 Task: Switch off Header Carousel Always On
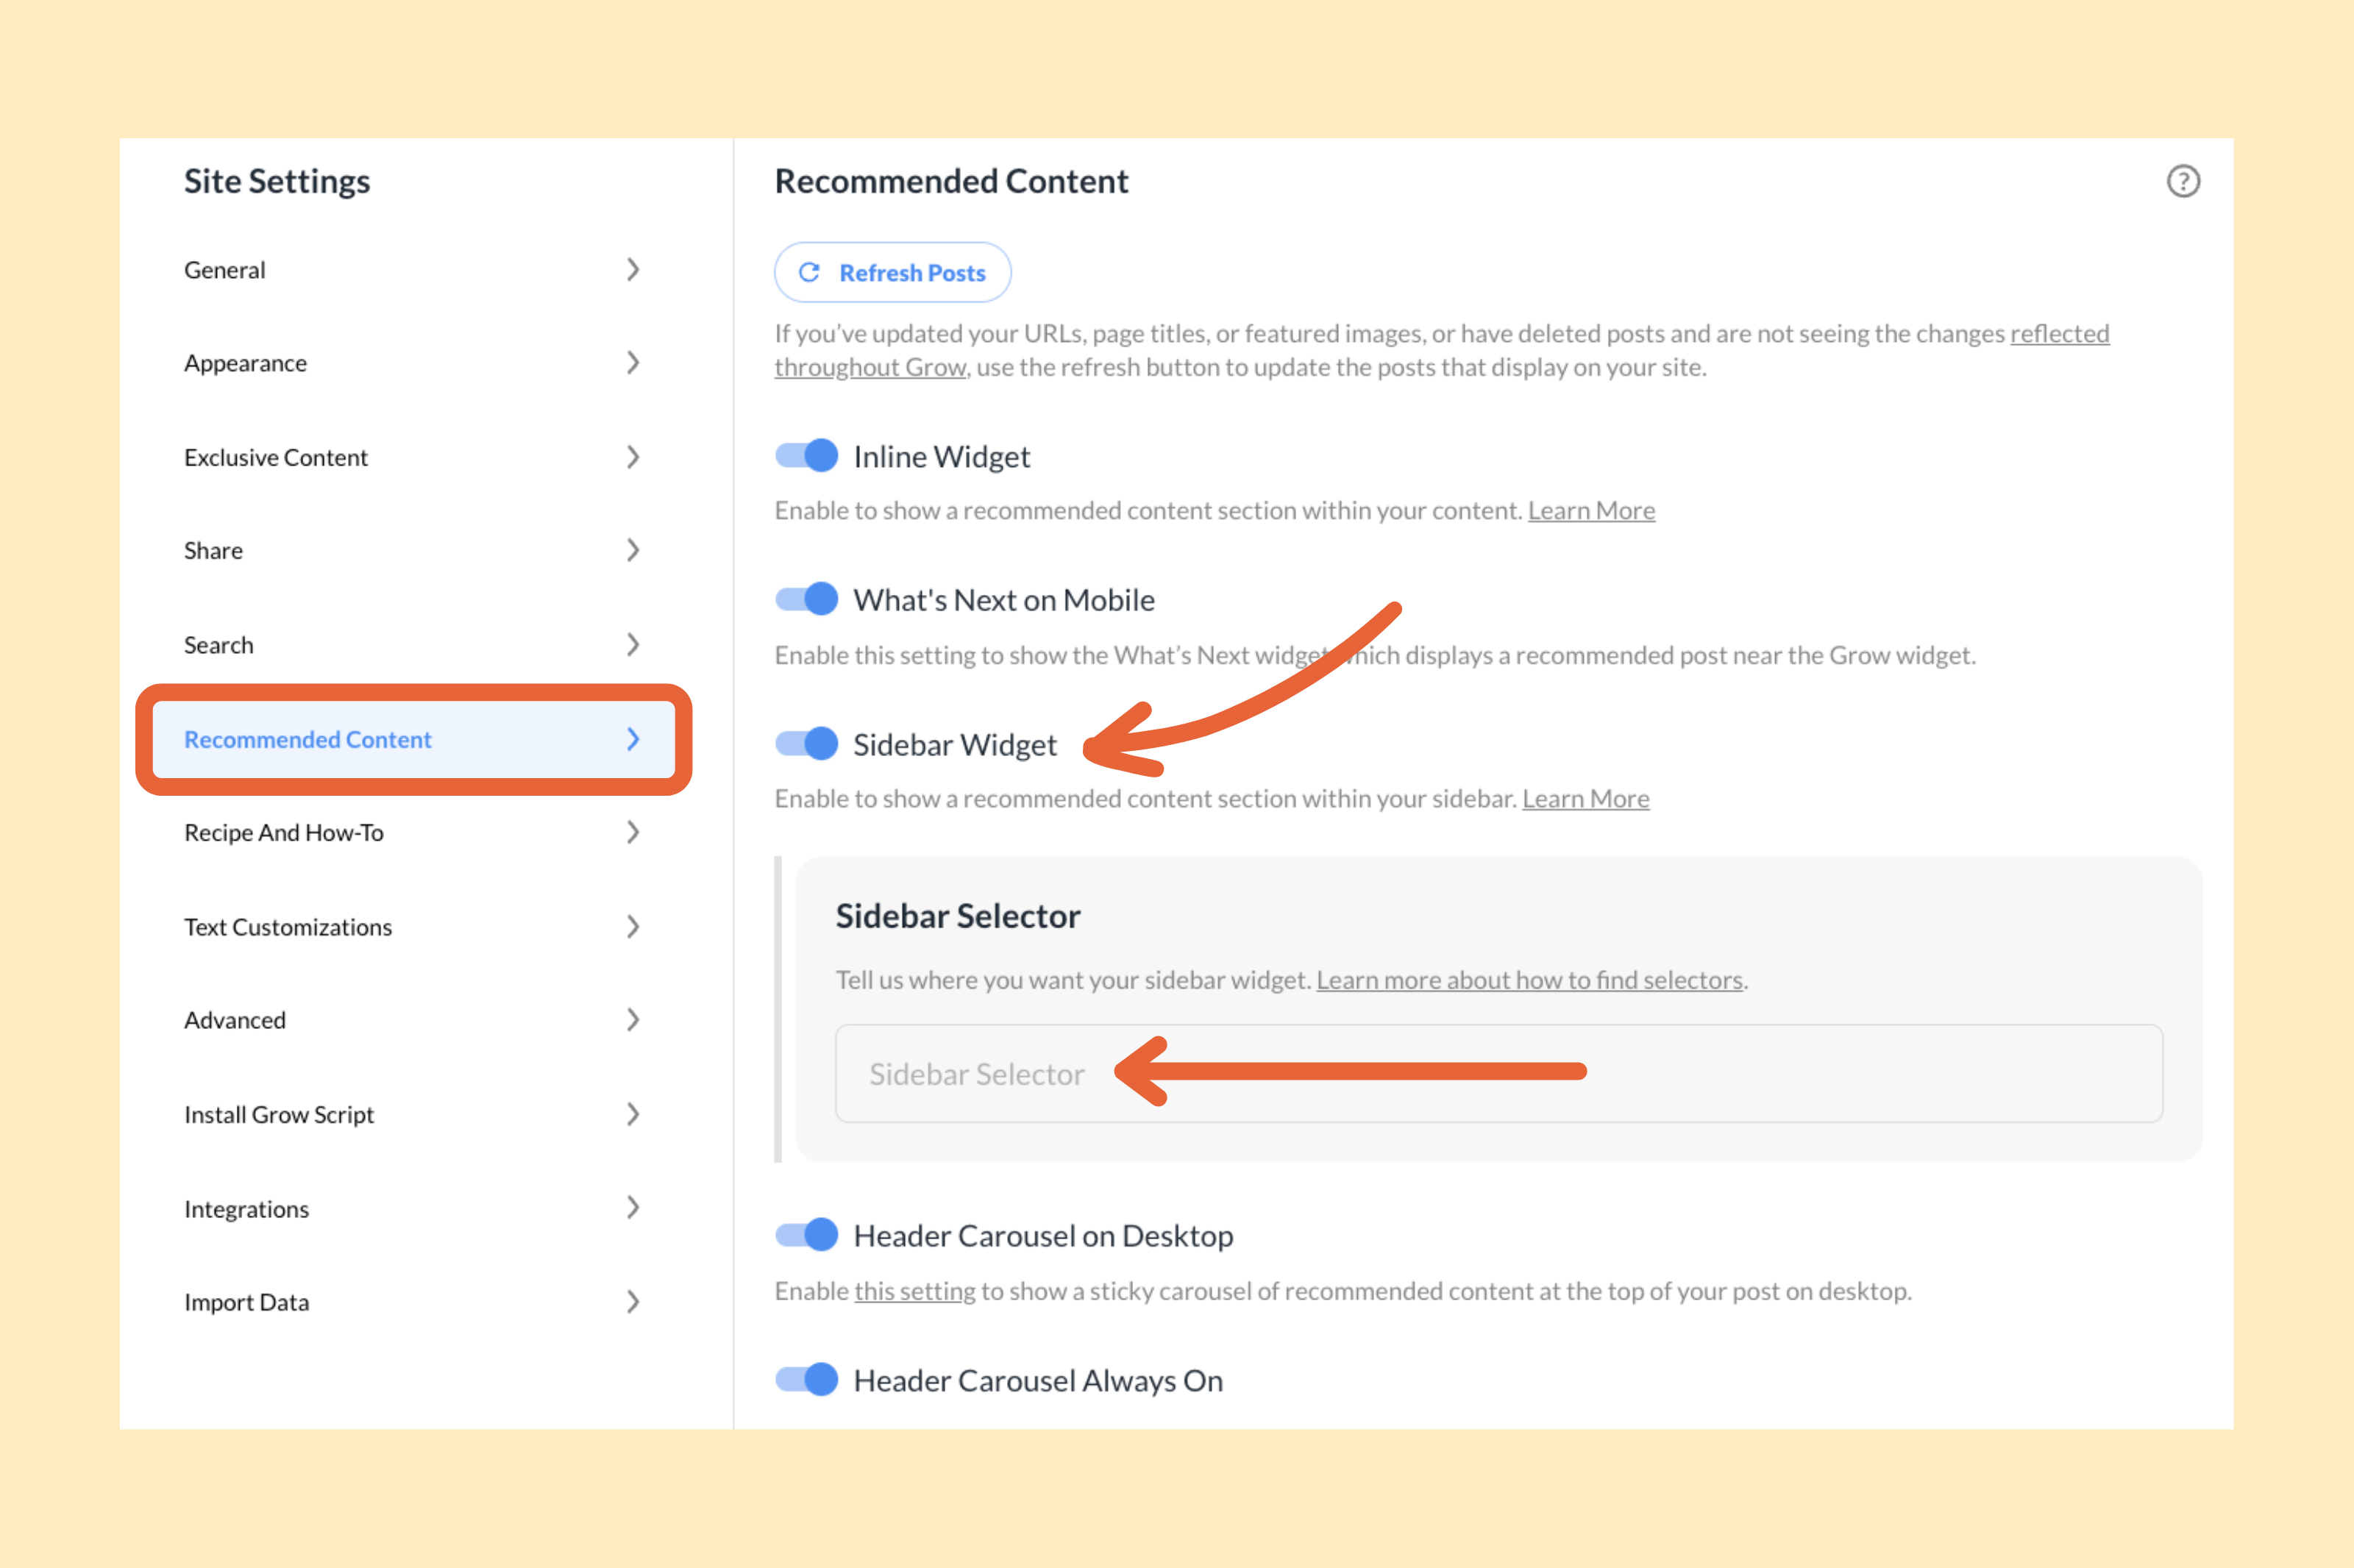(807, 1380)
